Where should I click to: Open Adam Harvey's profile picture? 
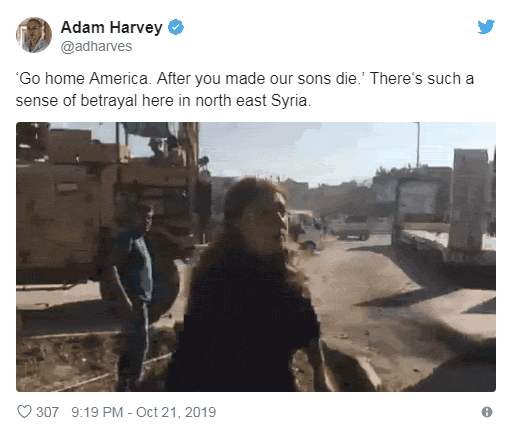pyautogui.click(x=34, y=35)
